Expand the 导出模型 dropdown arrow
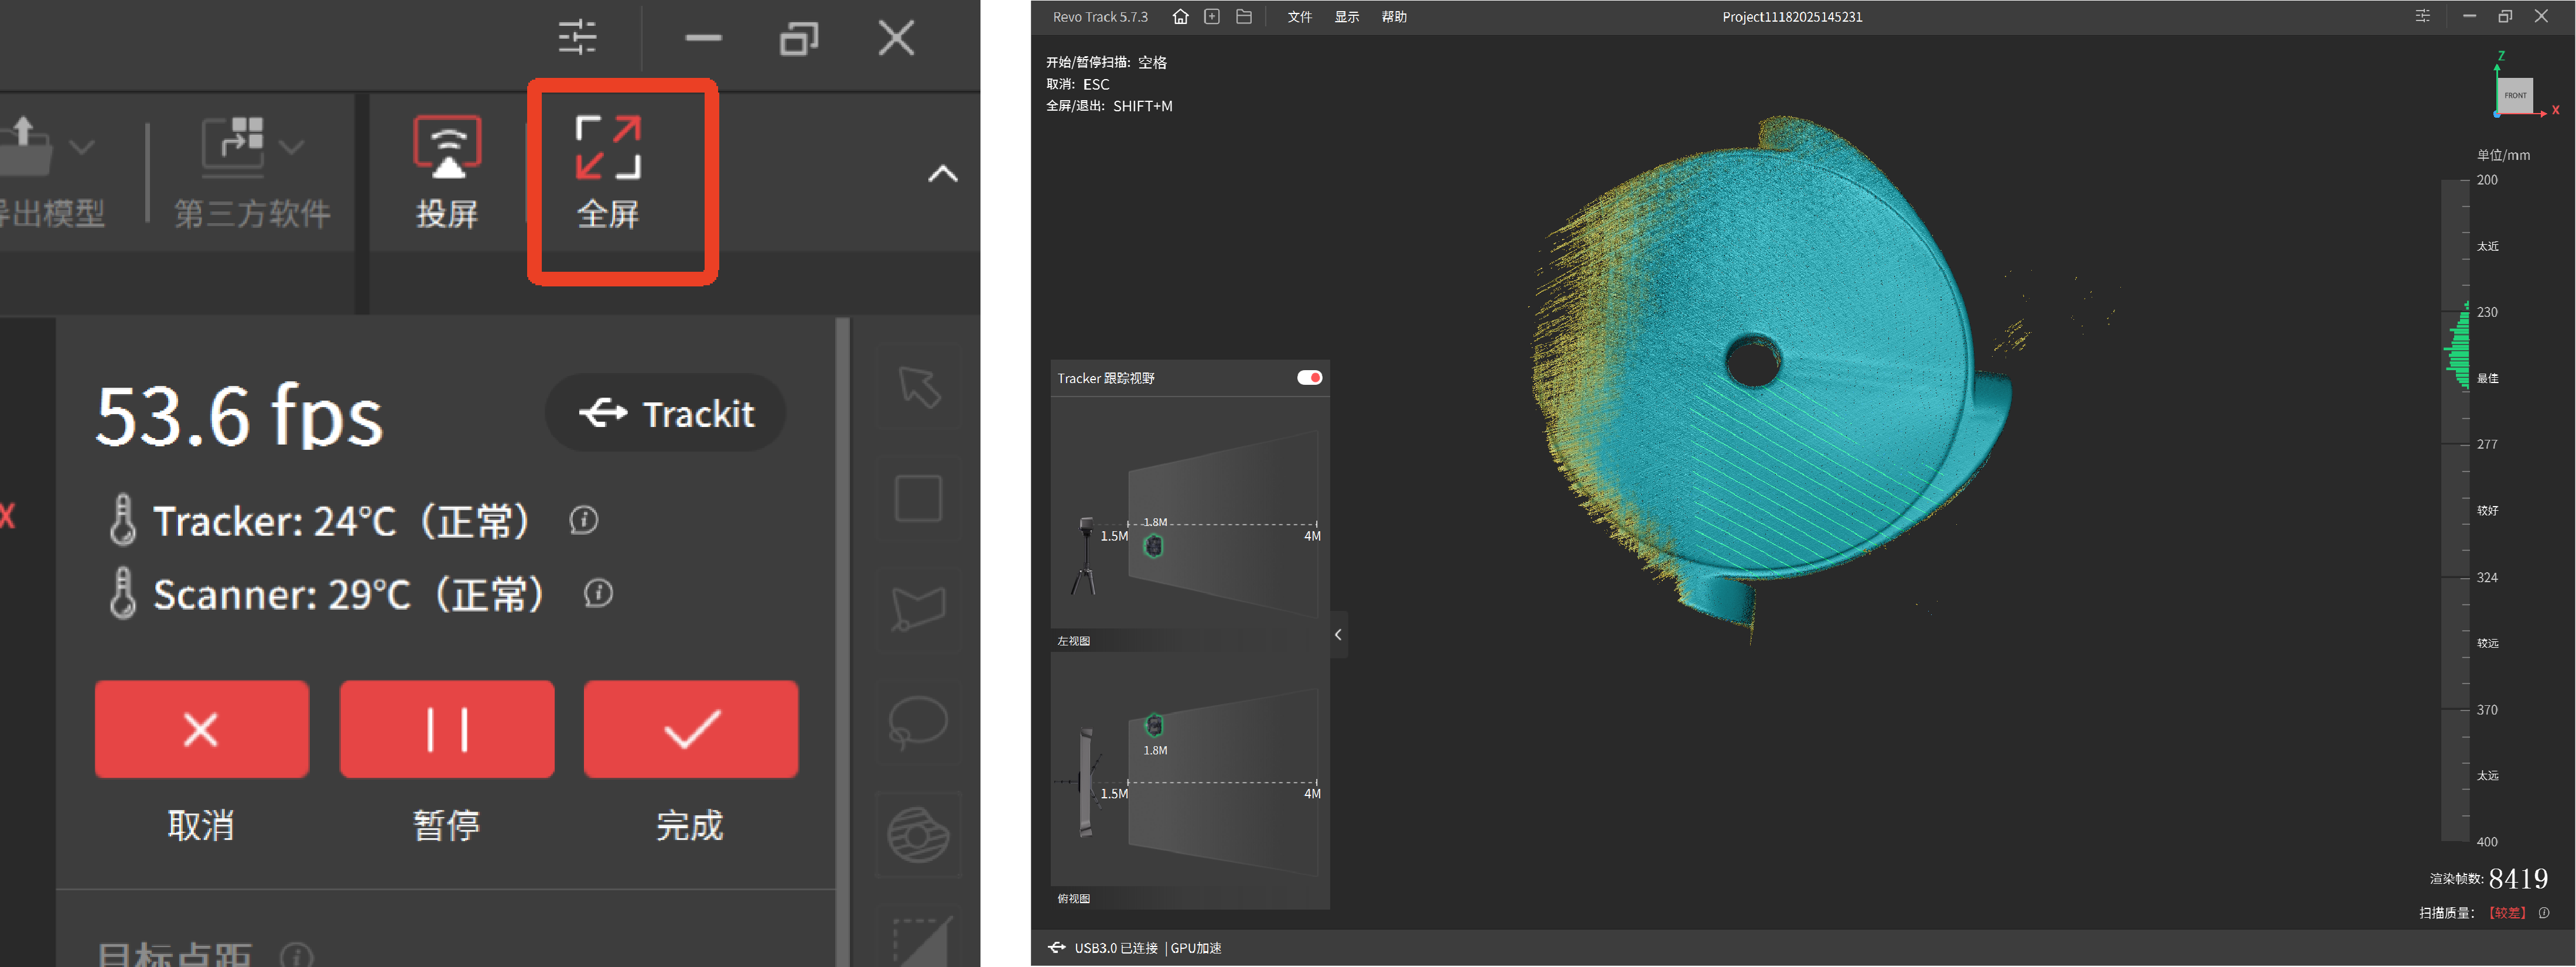The height and width of the screenshot is (967, 2576). point(82,148)
